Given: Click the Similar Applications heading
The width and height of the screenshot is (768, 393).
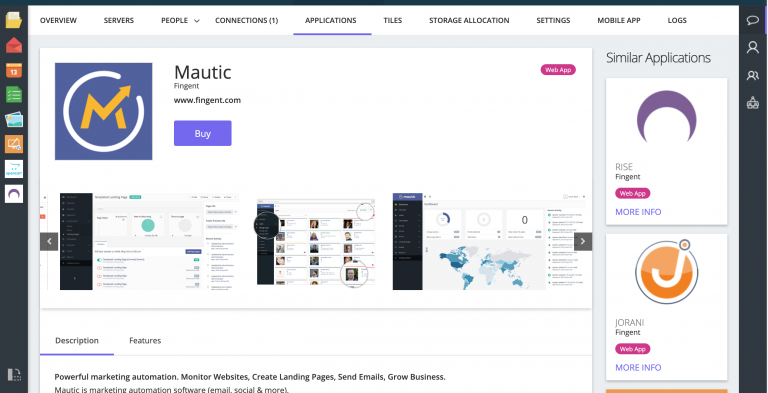Looking at the screenshot, I should click(658, 58).
